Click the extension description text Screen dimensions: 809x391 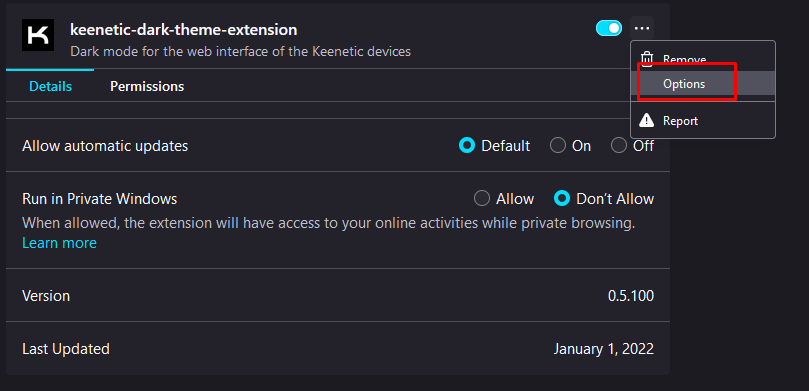coord(240,52)
